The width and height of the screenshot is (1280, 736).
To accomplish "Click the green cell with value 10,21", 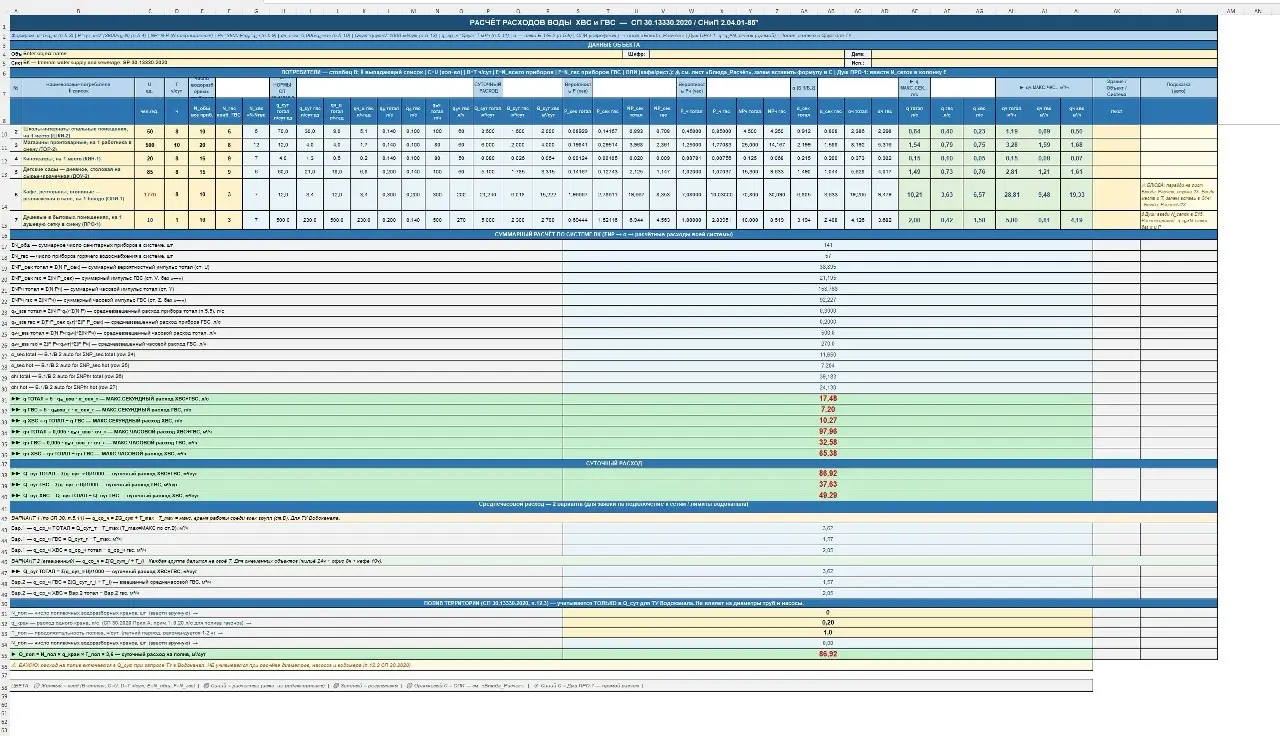I will pyautogui.click(x=914, y=194).
